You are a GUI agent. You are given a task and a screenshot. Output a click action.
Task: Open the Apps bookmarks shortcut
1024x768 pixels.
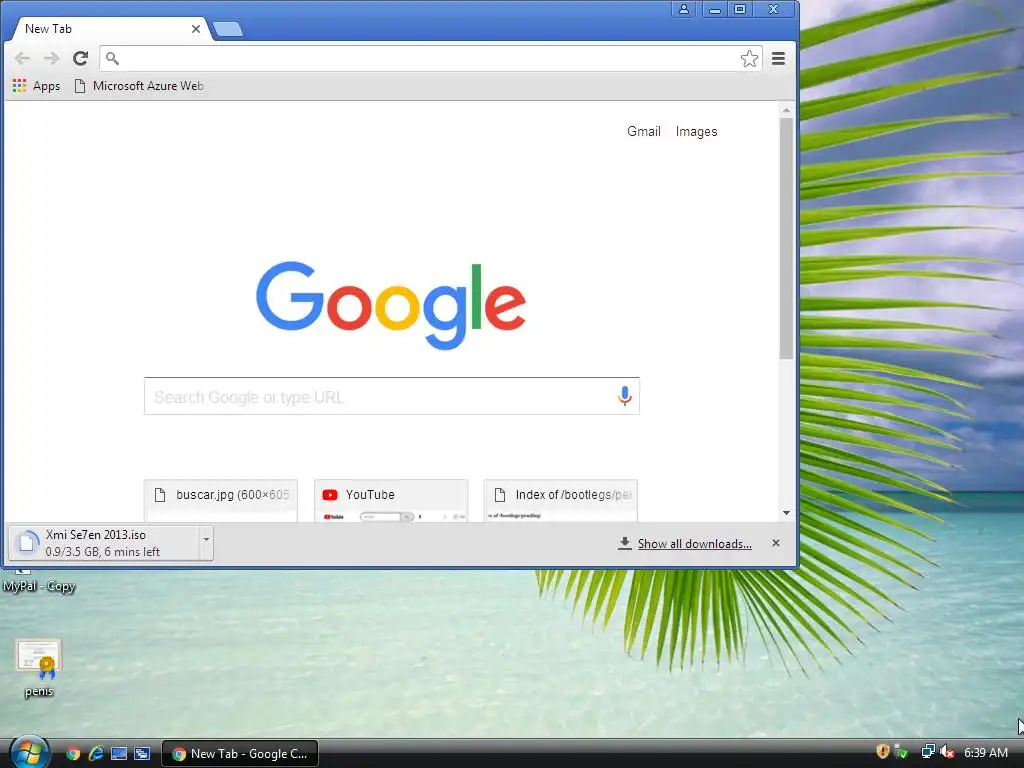(37, 86)
